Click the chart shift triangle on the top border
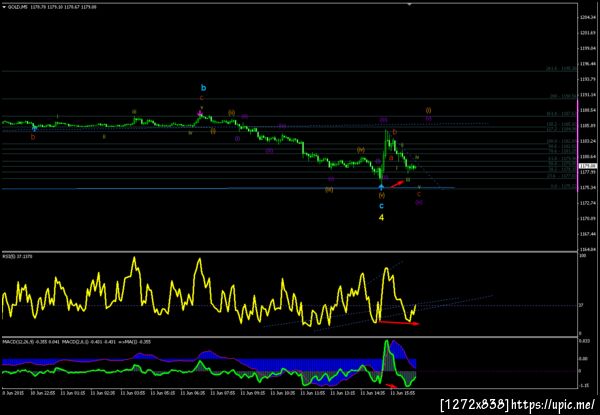Viewport: 600px width, 415px height. point(409,4)
